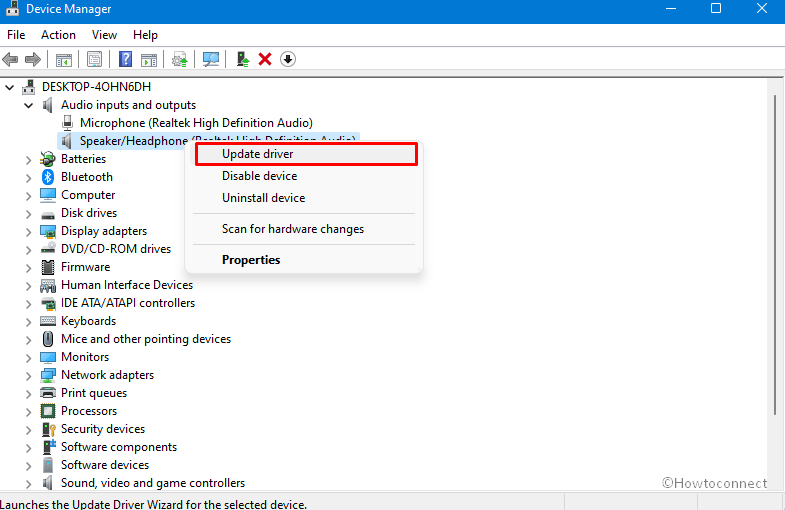Viewport: 785px width, 510px height.
Task: Click the red X Uninstall device icon
Action: click(x=265, y=59)
